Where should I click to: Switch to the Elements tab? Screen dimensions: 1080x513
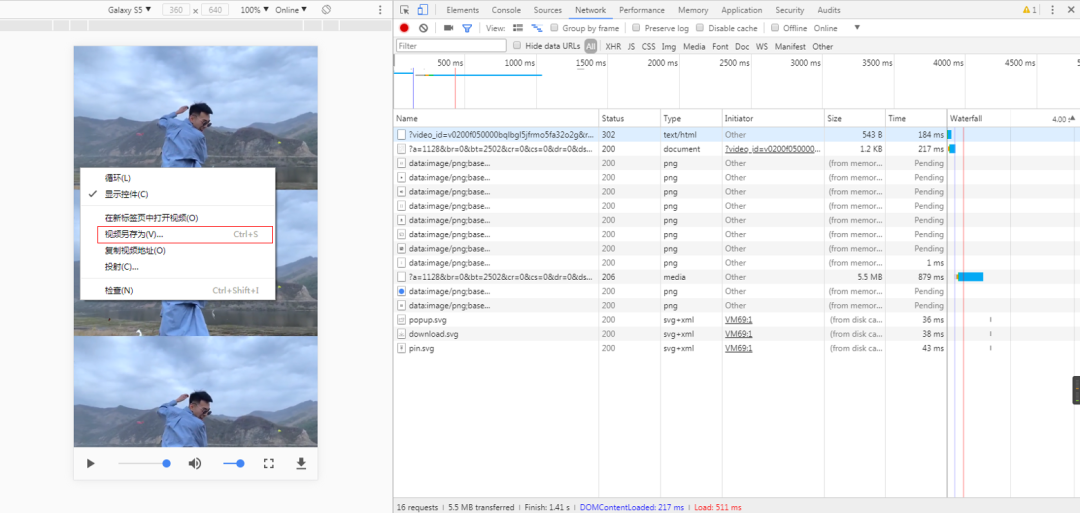(463, 10)
